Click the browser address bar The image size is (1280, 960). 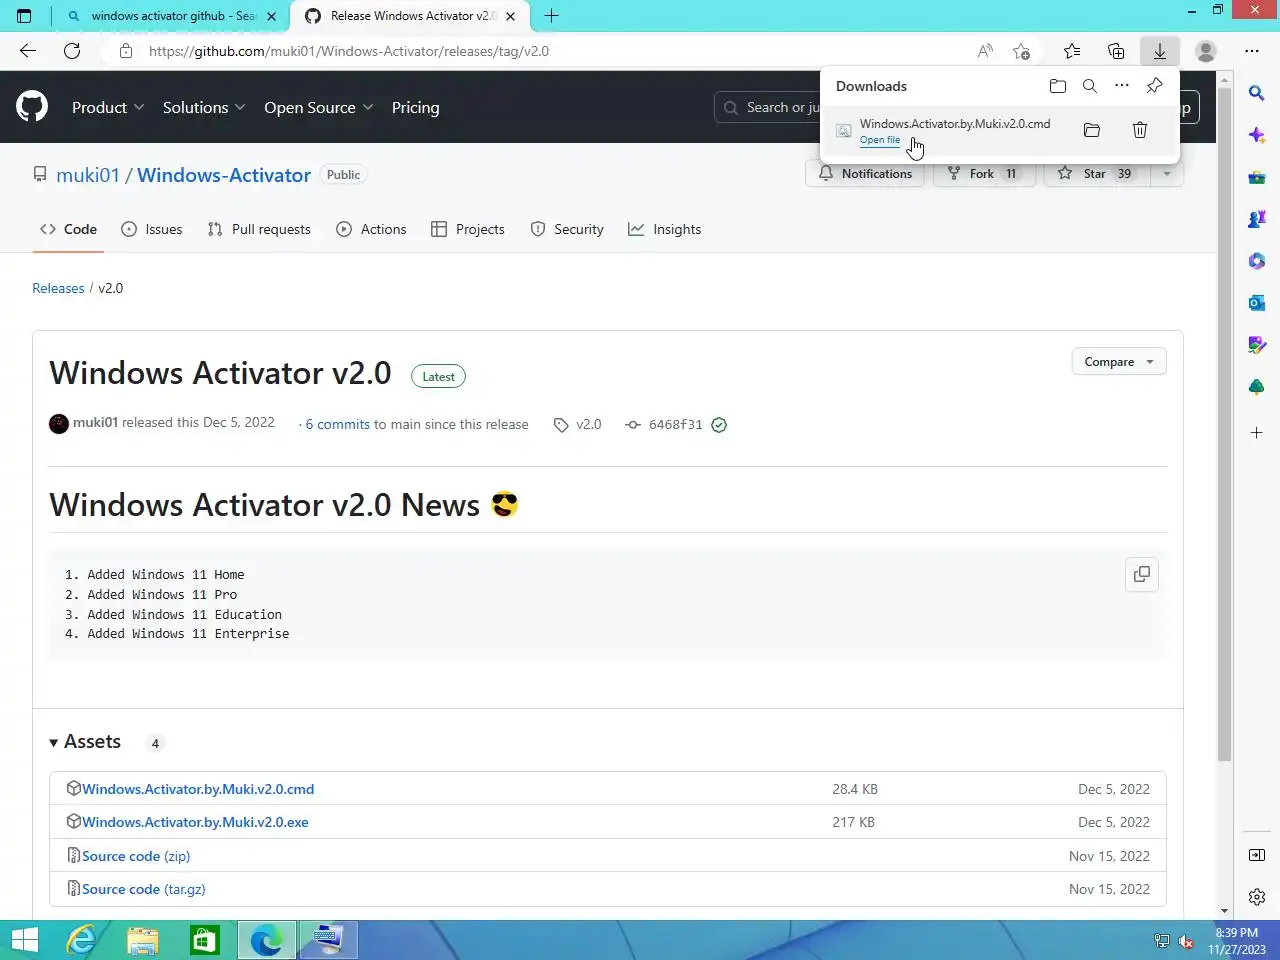click(x=560, y=51)
